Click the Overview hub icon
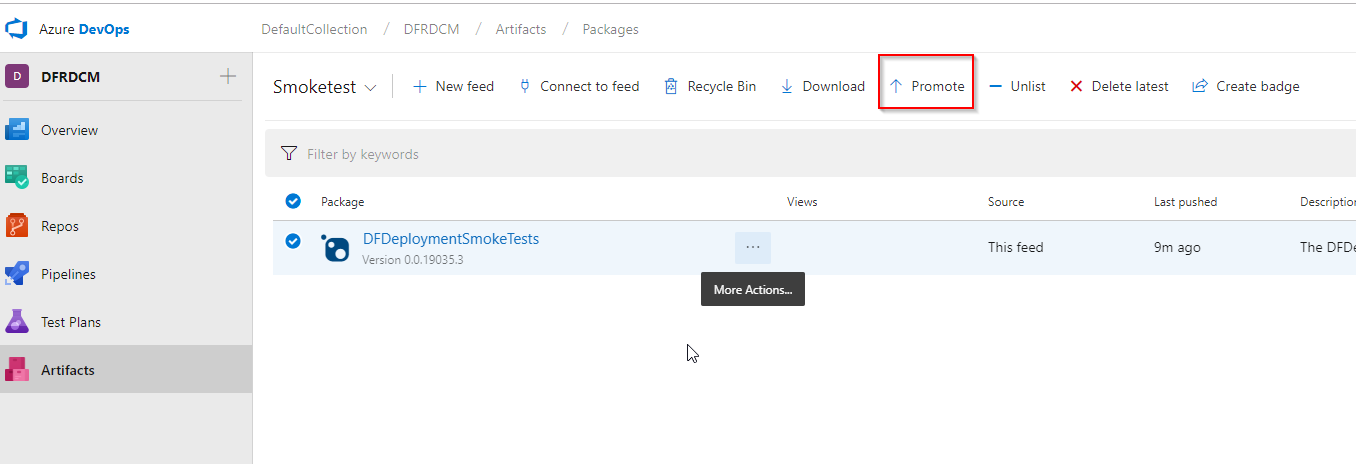 click(17, 130)
